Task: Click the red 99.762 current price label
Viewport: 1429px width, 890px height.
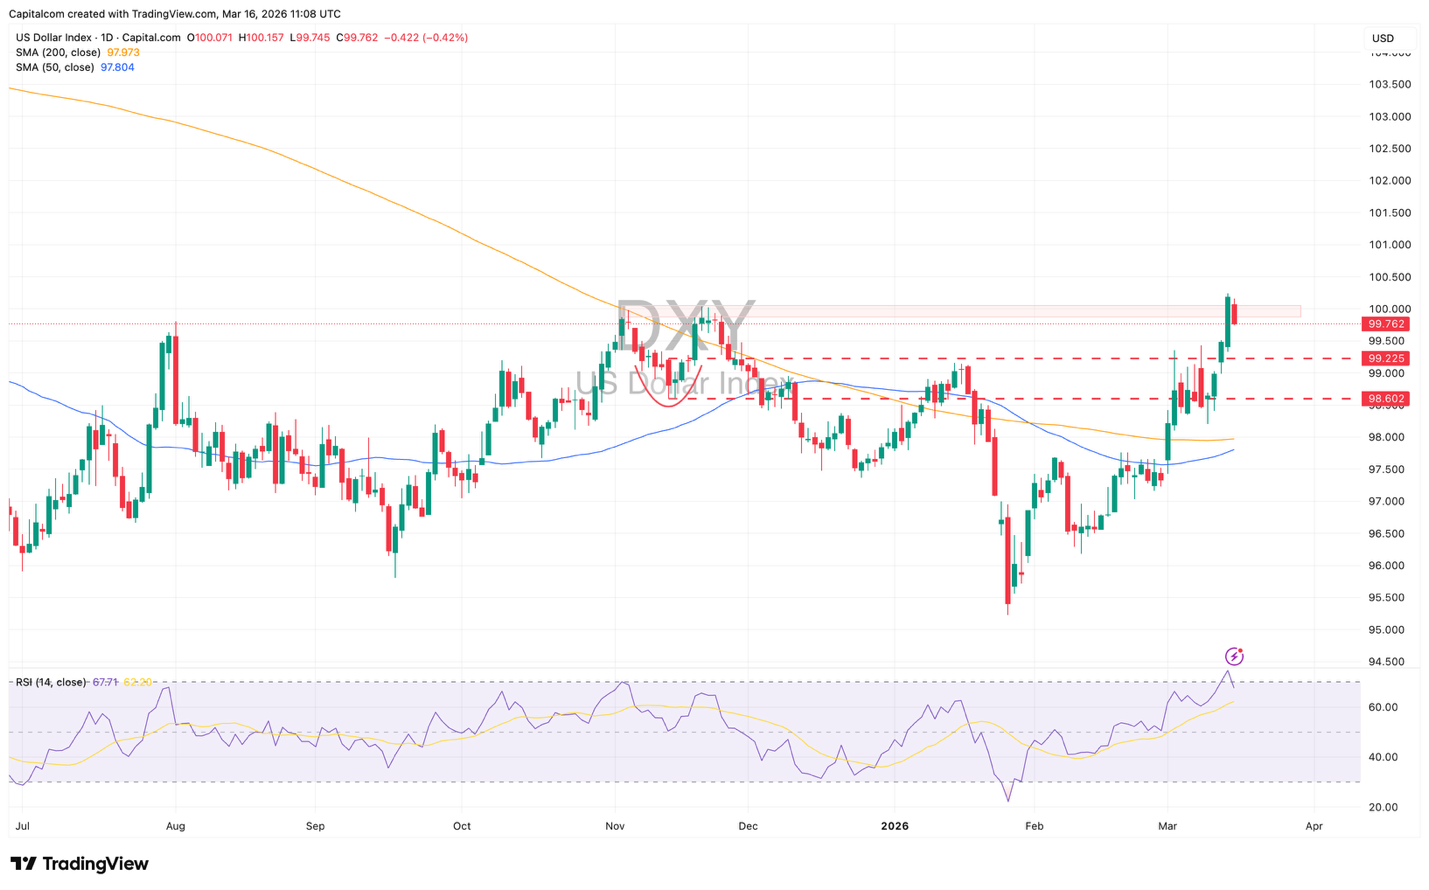Action: point(1387,324)
